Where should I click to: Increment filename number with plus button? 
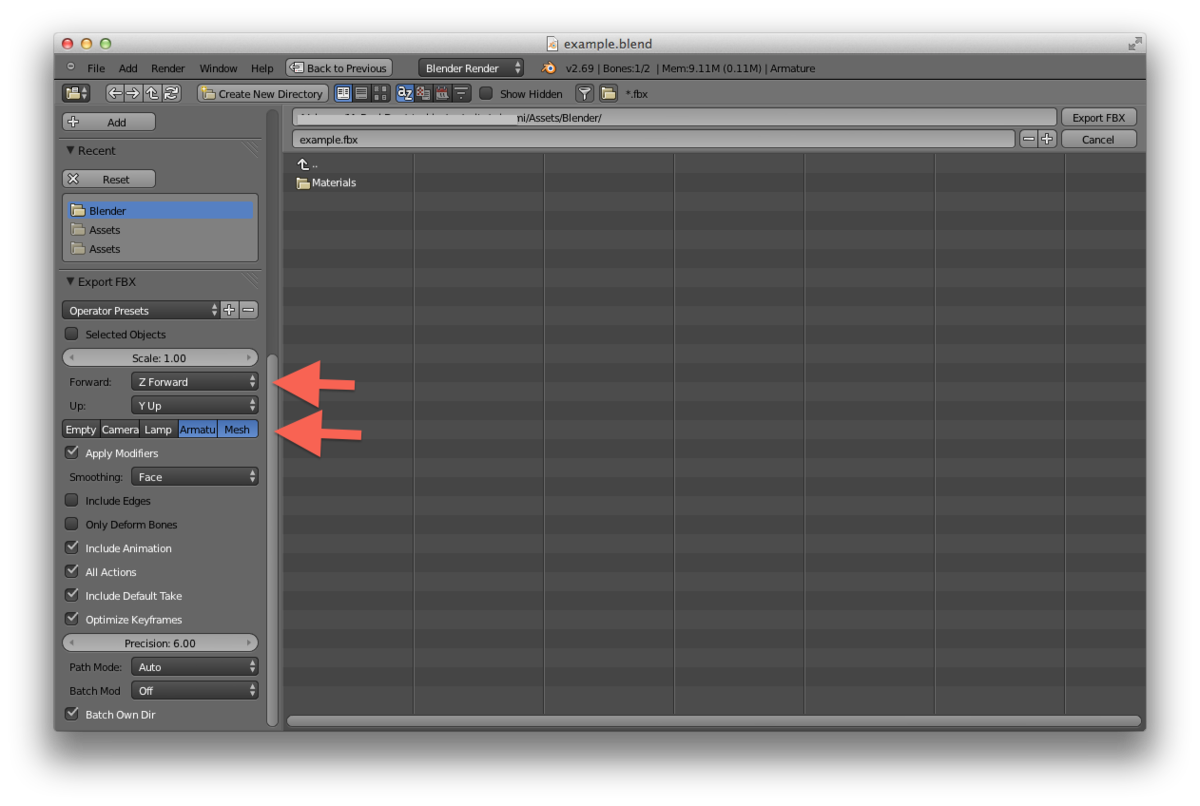coord(1047,139)
